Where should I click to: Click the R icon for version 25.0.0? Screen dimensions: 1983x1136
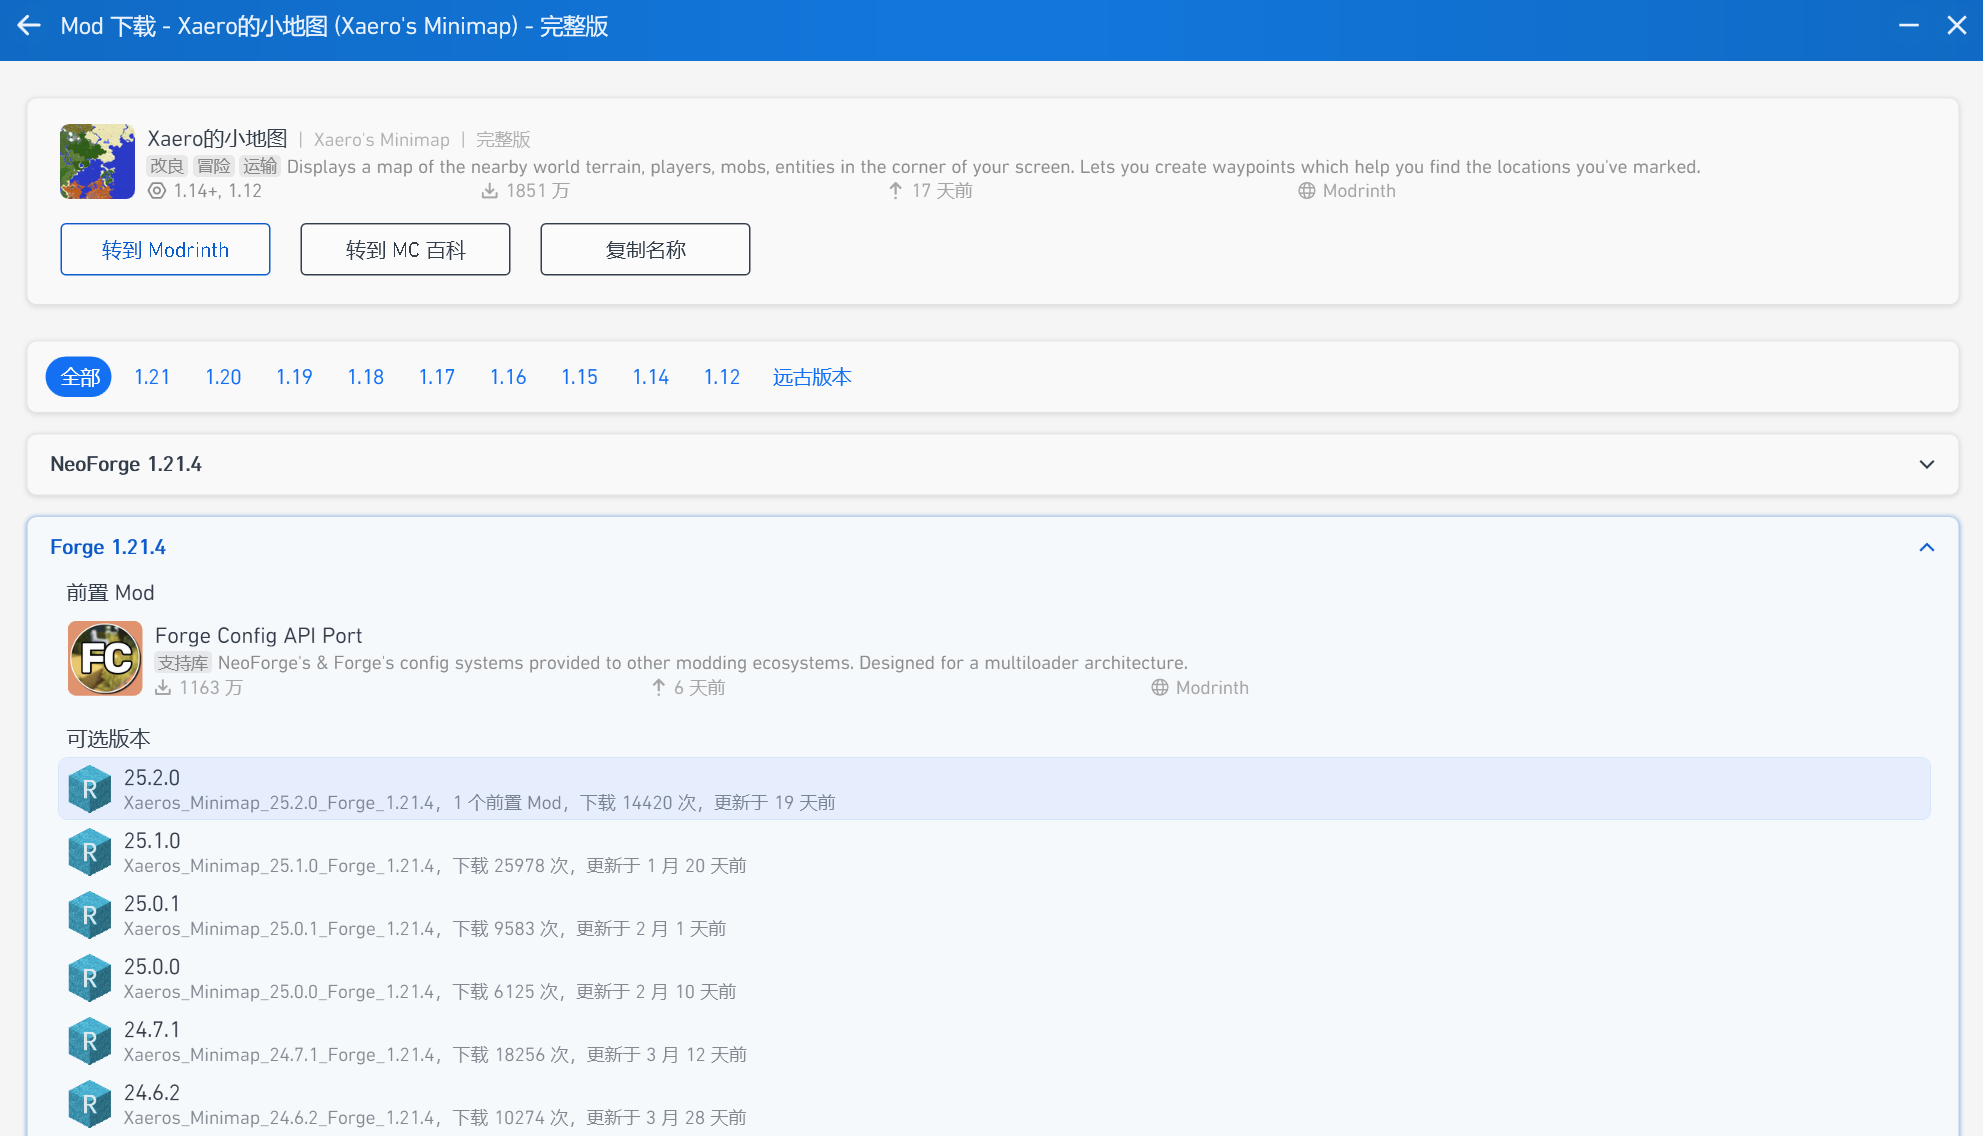pos(90,978)
